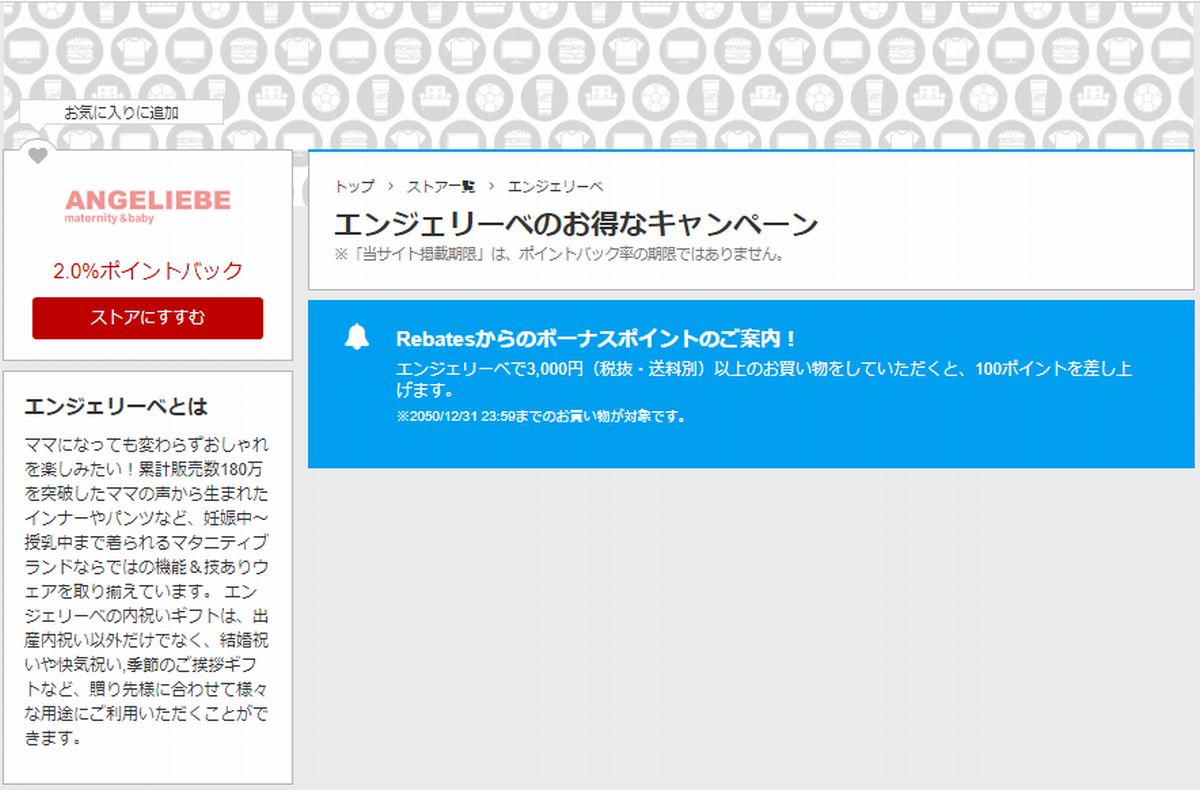Click the 3,000円 bonus point description text
Image resolution: width=1200 pixels, height=790 pixels.
764,379
